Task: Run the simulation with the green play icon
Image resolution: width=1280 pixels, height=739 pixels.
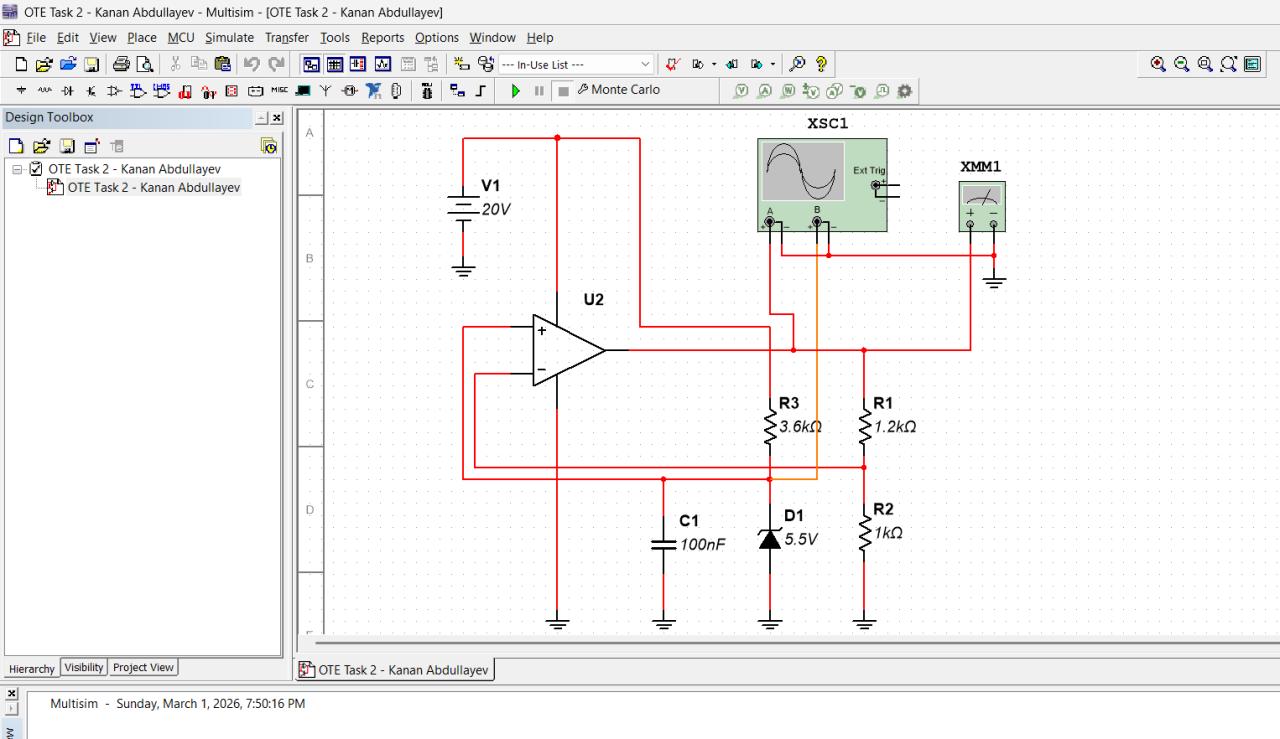Action: (515, 90)
